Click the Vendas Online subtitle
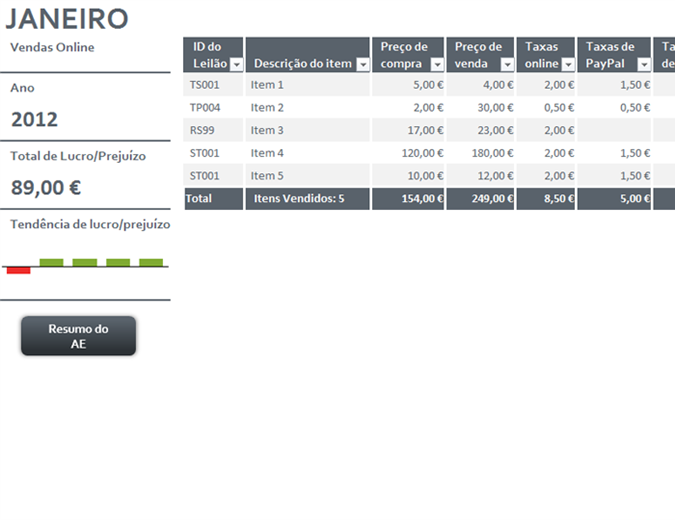Image resolution: width=675 pixels, height=520 pixels. point(52,47)
